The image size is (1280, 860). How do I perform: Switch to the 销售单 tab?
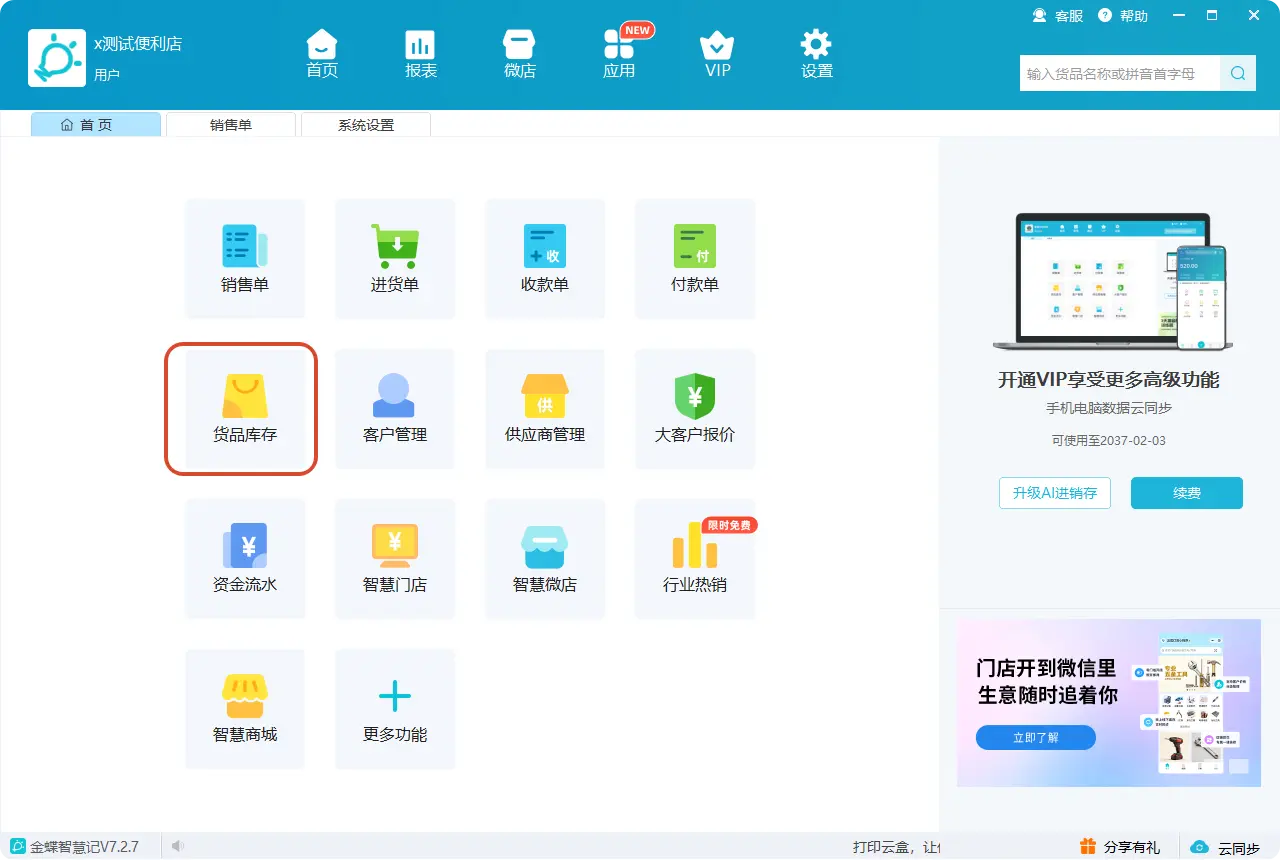(x=231, y=125)
